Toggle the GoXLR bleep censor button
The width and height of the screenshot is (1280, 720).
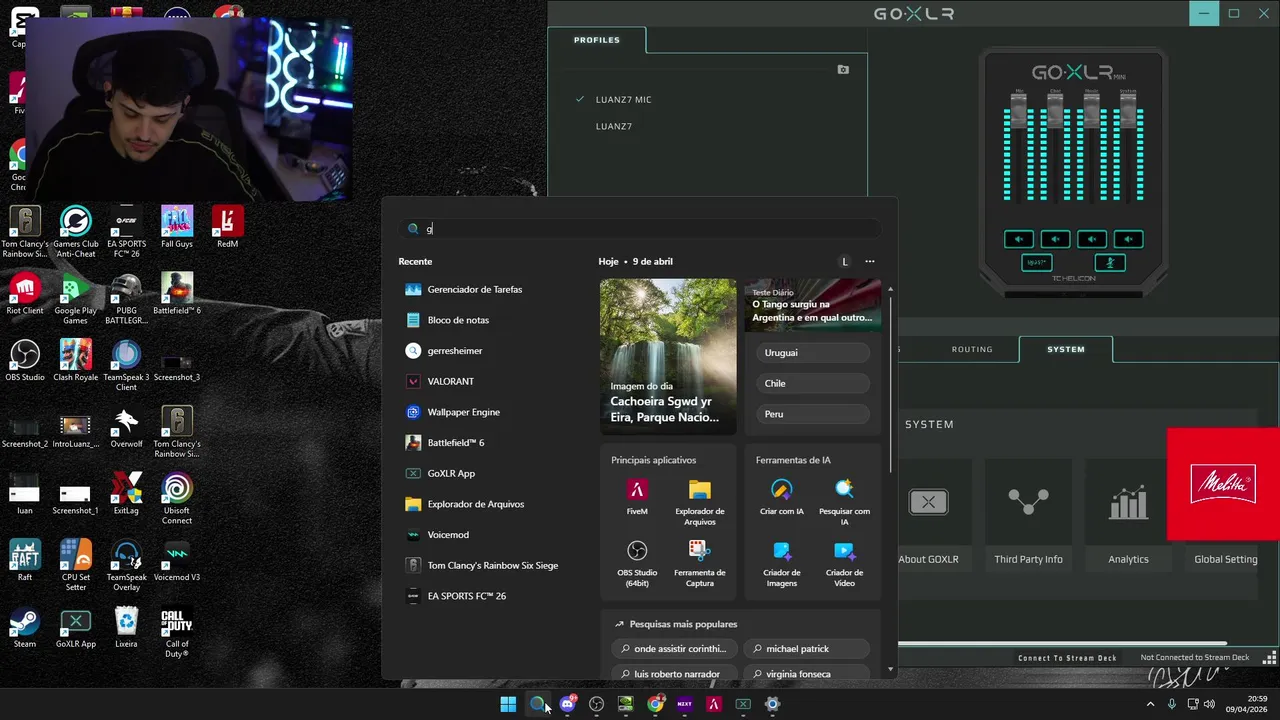click(x=1037, y=263)
